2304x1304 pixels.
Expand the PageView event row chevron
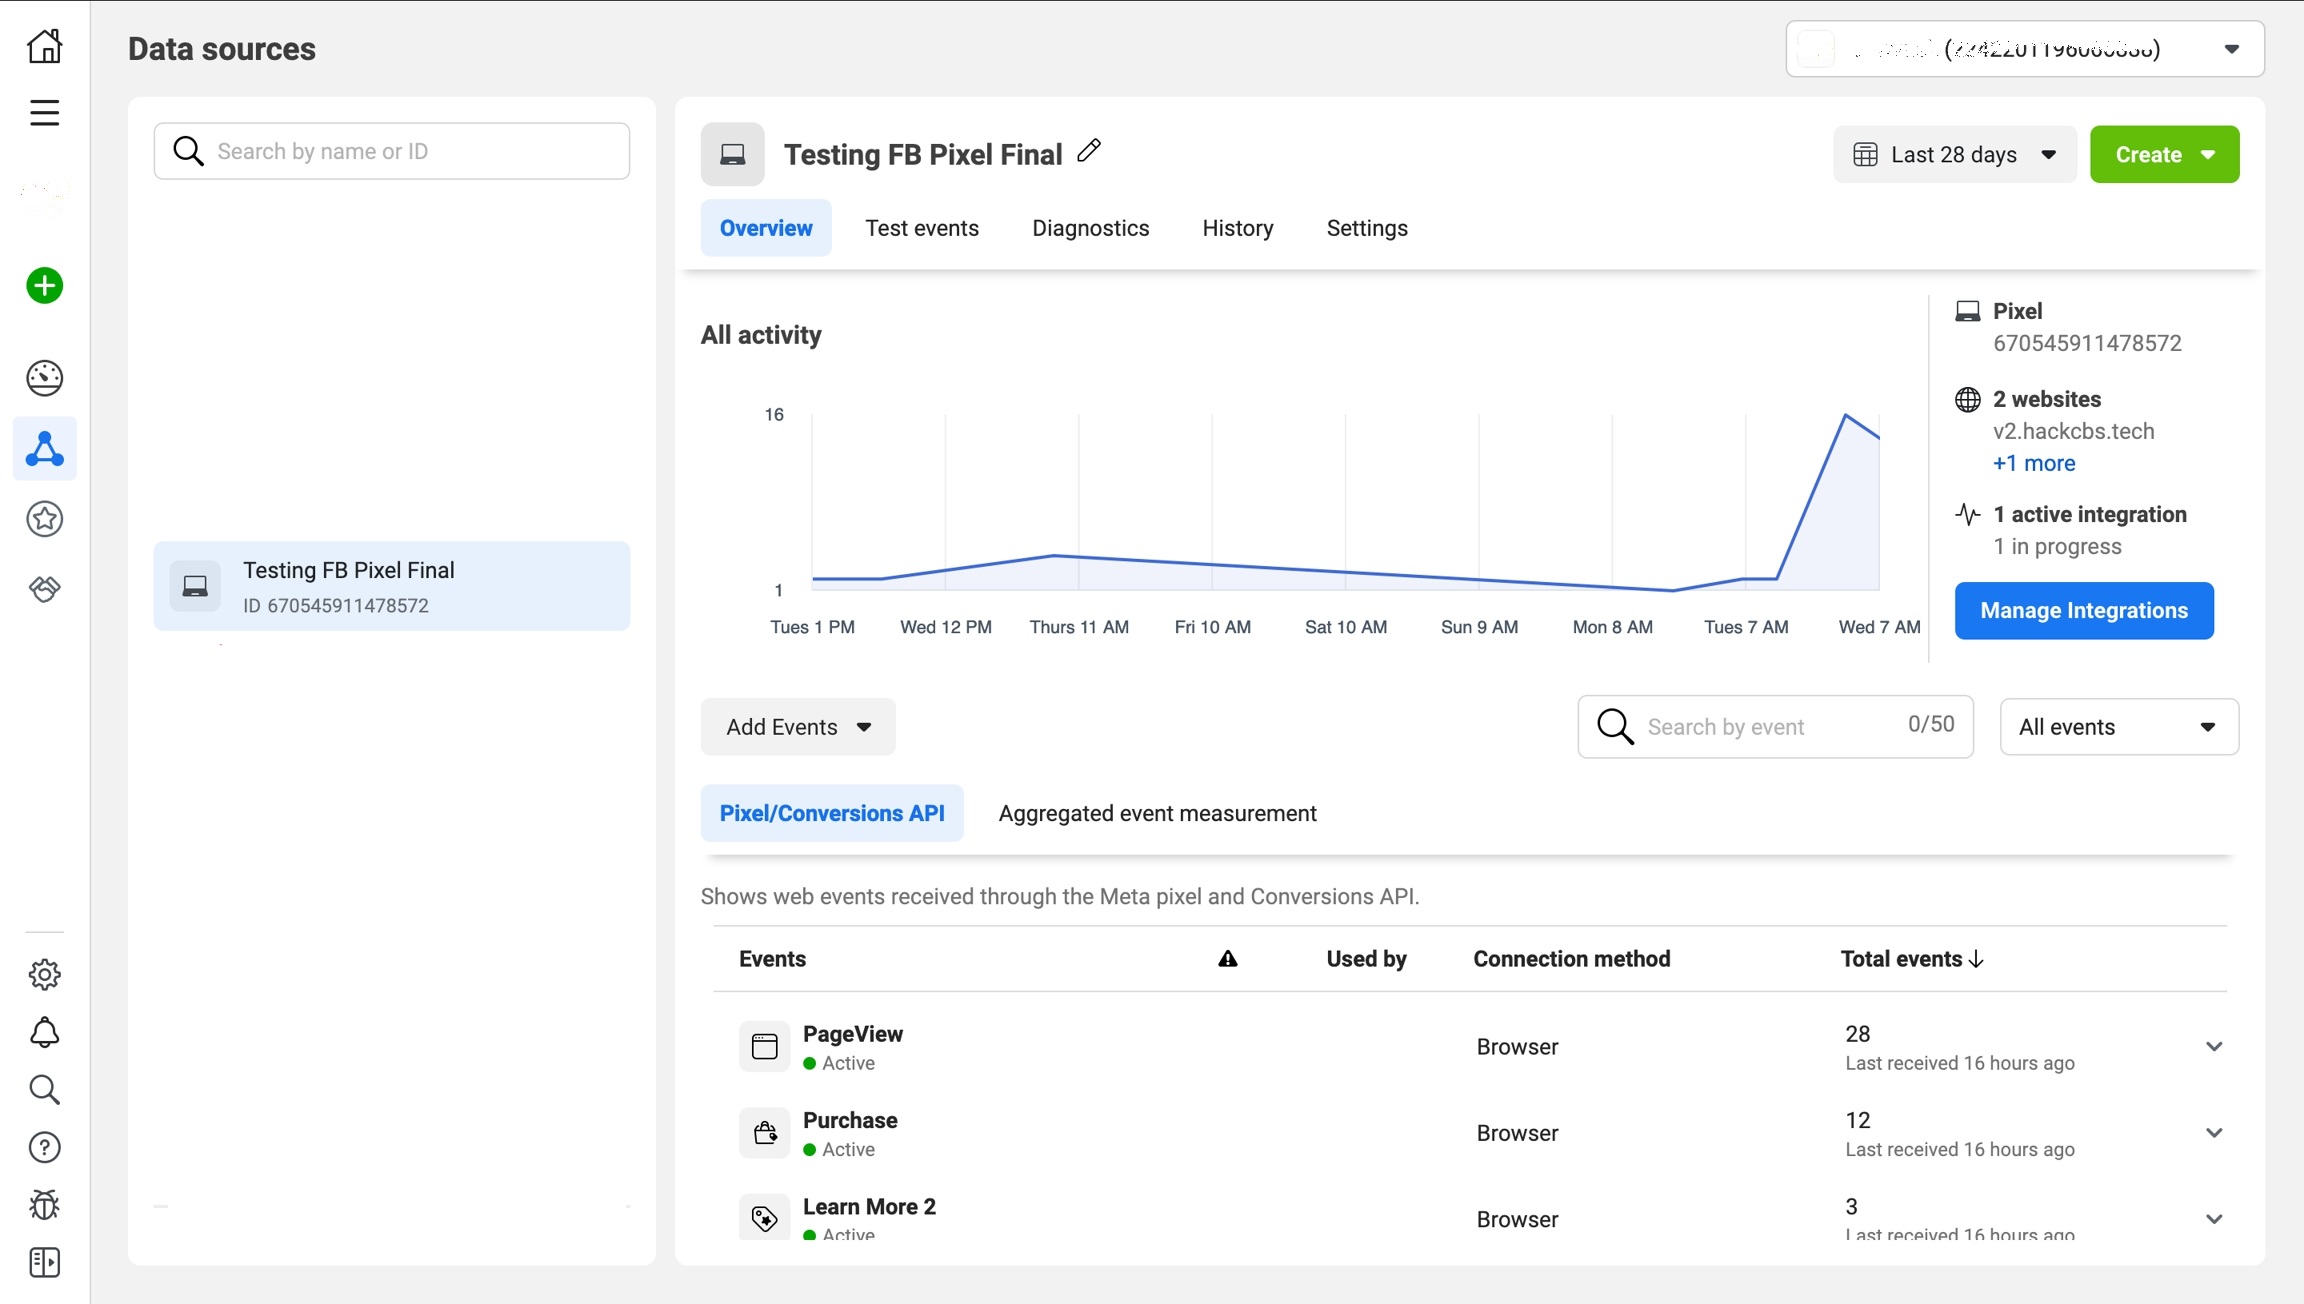coord(2213,1047)
